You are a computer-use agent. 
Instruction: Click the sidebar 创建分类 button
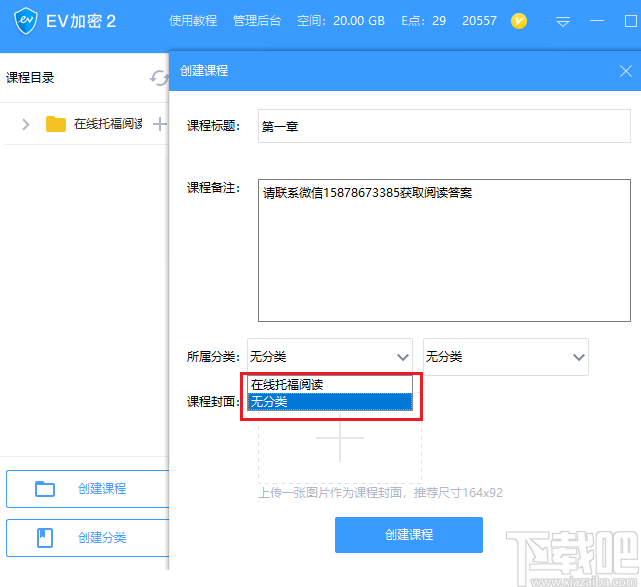[x=87, y=538]
